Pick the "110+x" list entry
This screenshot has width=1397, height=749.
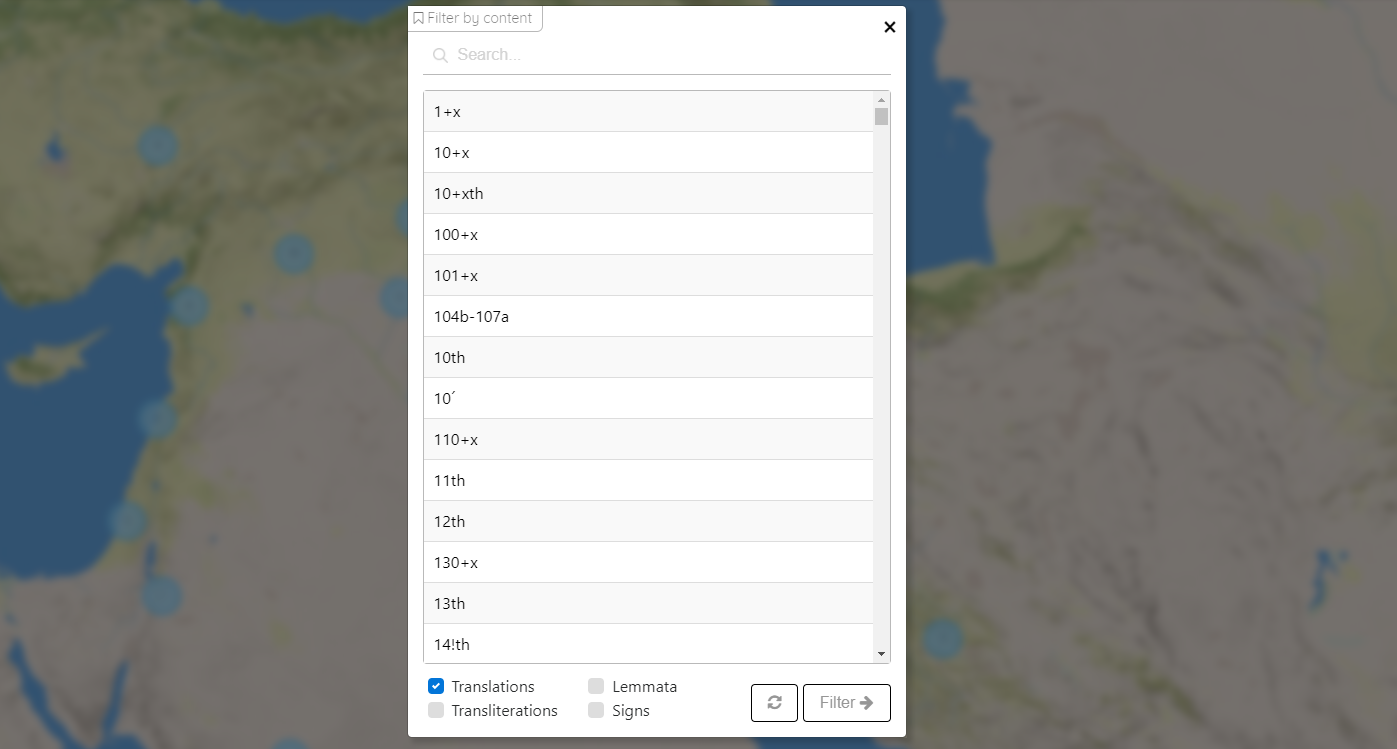coord(648,440)
